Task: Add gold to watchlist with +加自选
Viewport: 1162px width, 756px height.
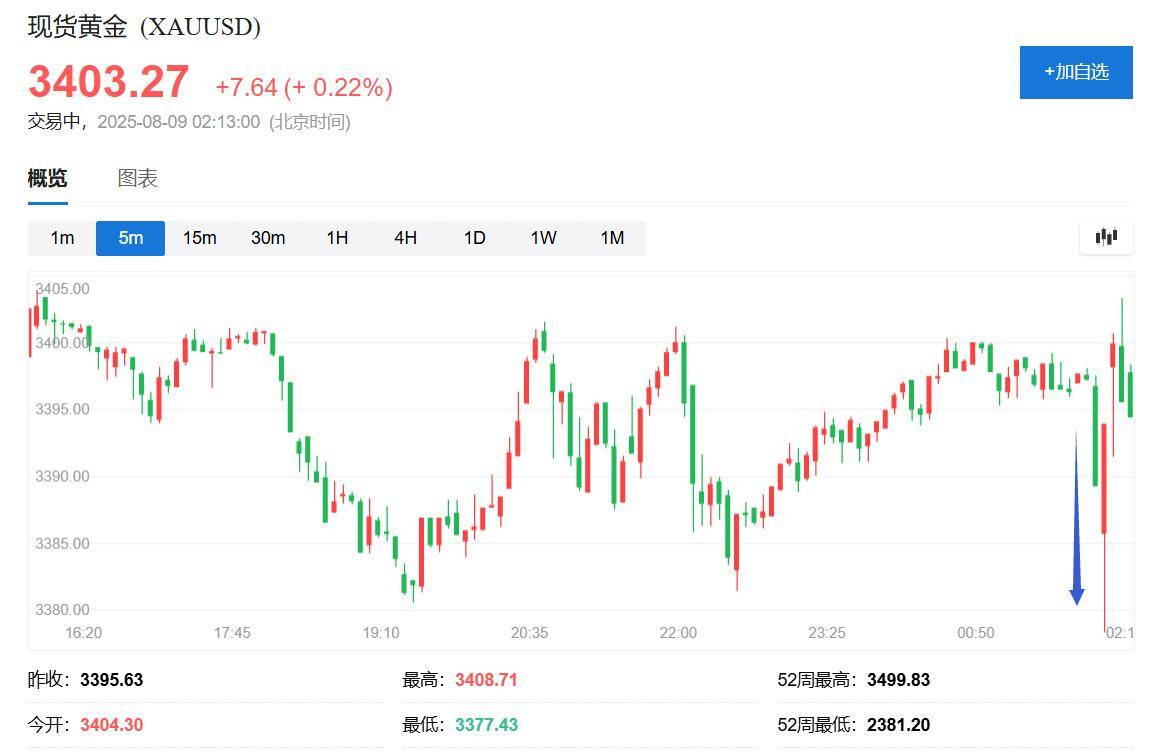Action: click(x=1076, y=72)
